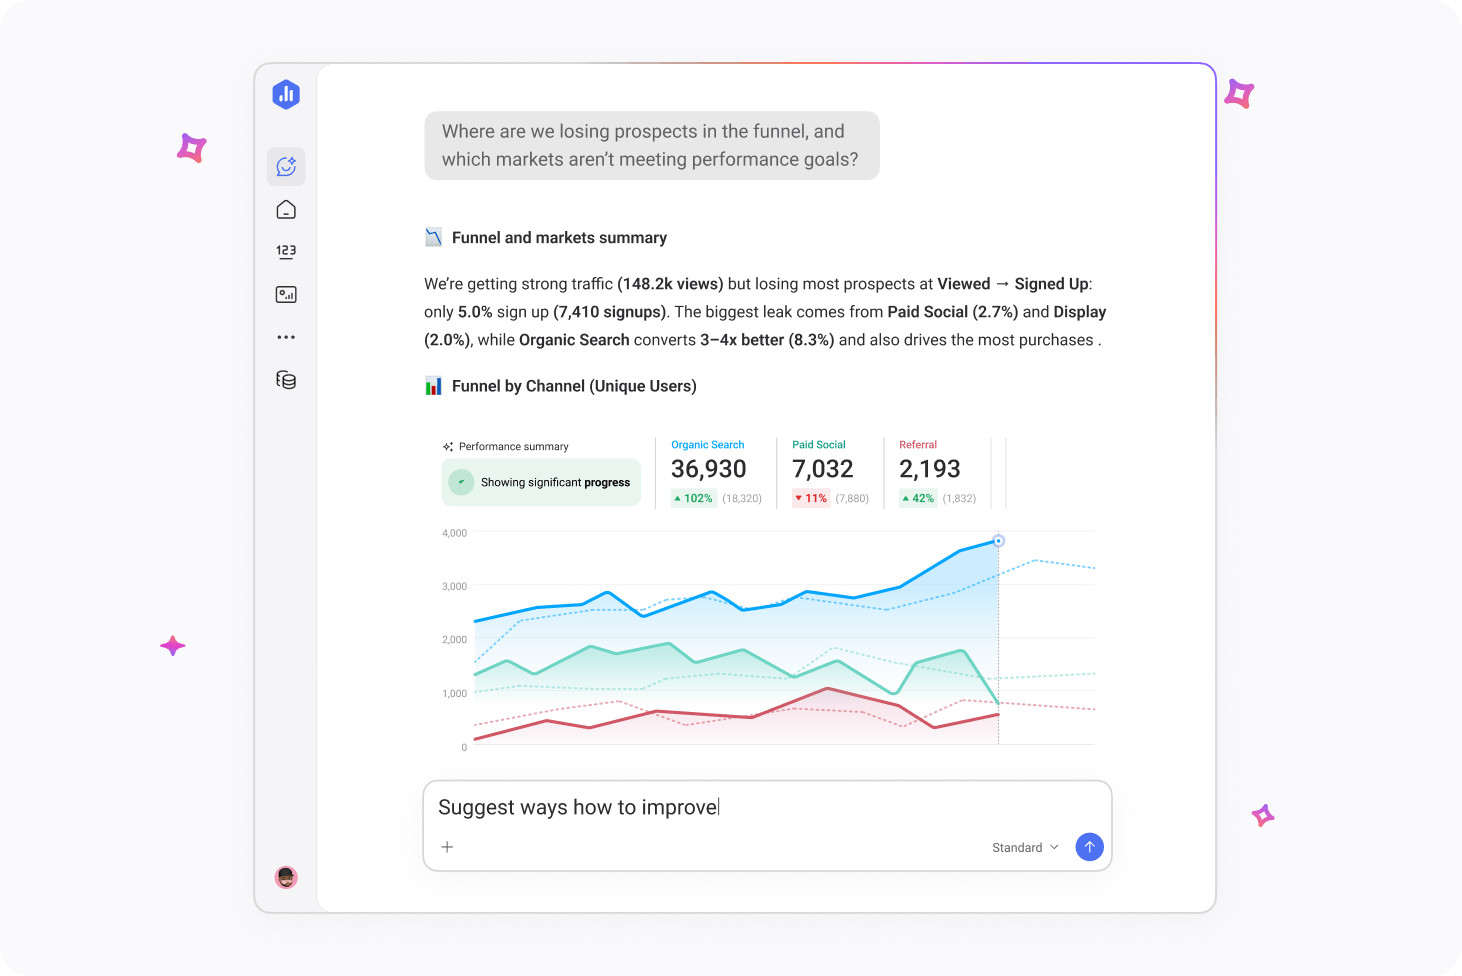Focus the prompt field reading "Suggest ways how to improve"

tap(767, 825)
